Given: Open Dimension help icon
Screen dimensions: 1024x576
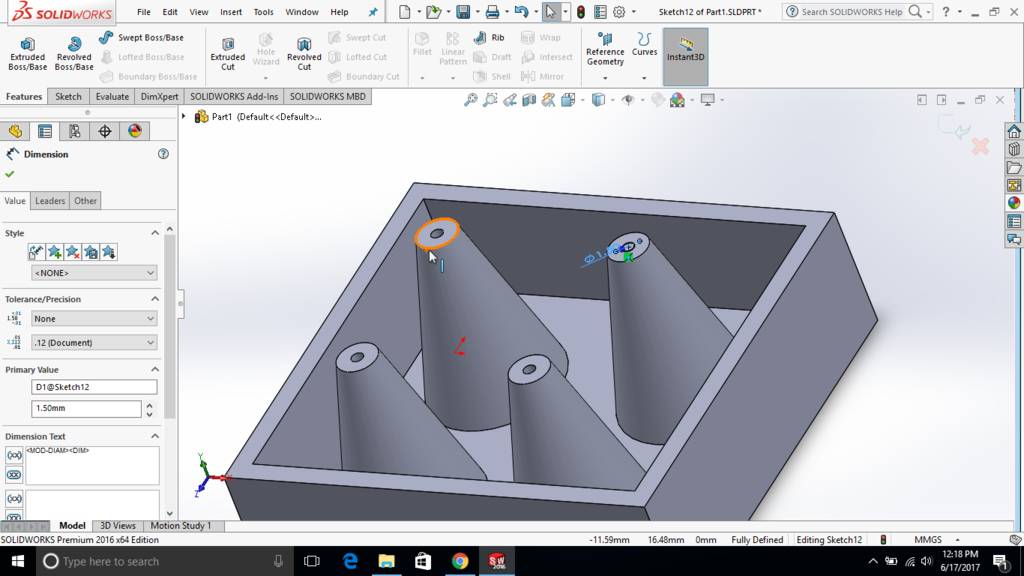Looking at the screenshot, I should 163,154.
